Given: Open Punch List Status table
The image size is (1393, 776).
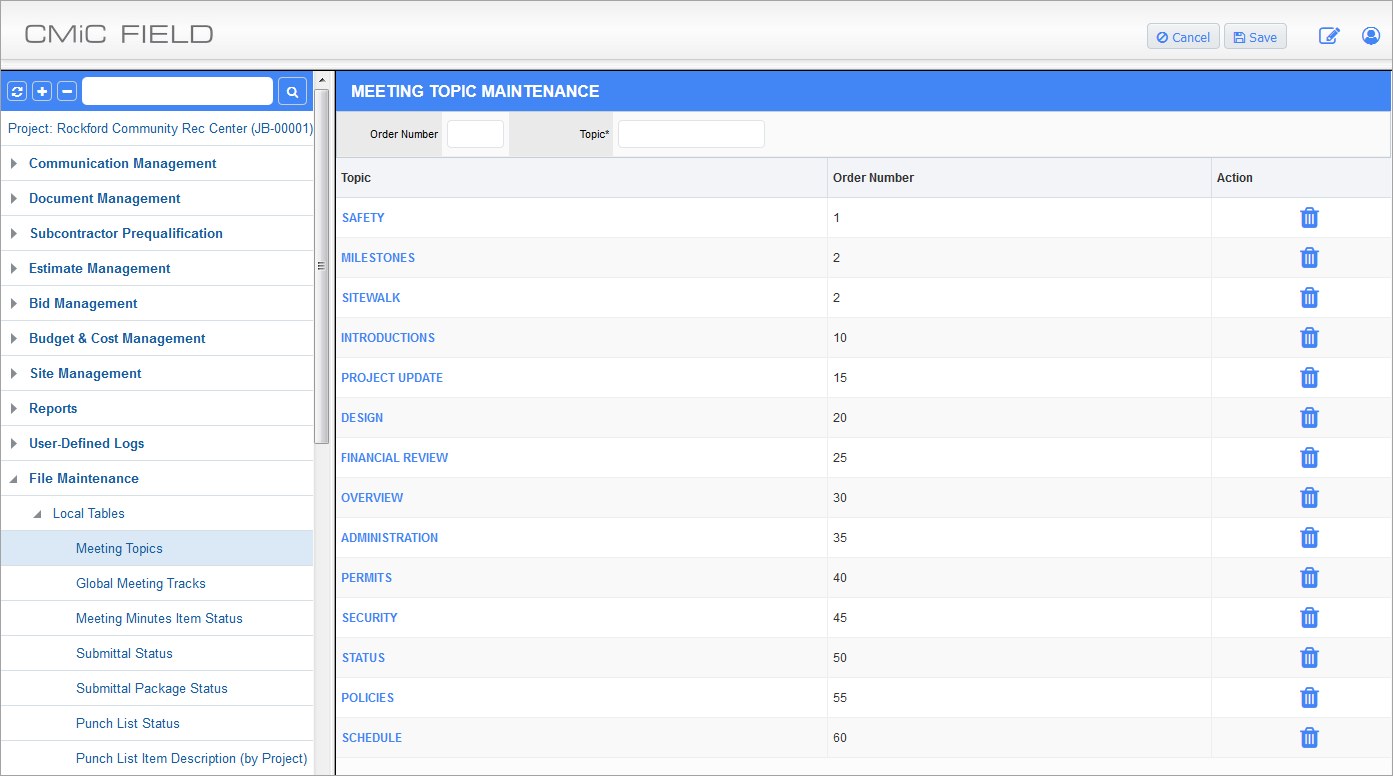Looking at the screenshot, I should pyautogui.click(x=128, y=723).
